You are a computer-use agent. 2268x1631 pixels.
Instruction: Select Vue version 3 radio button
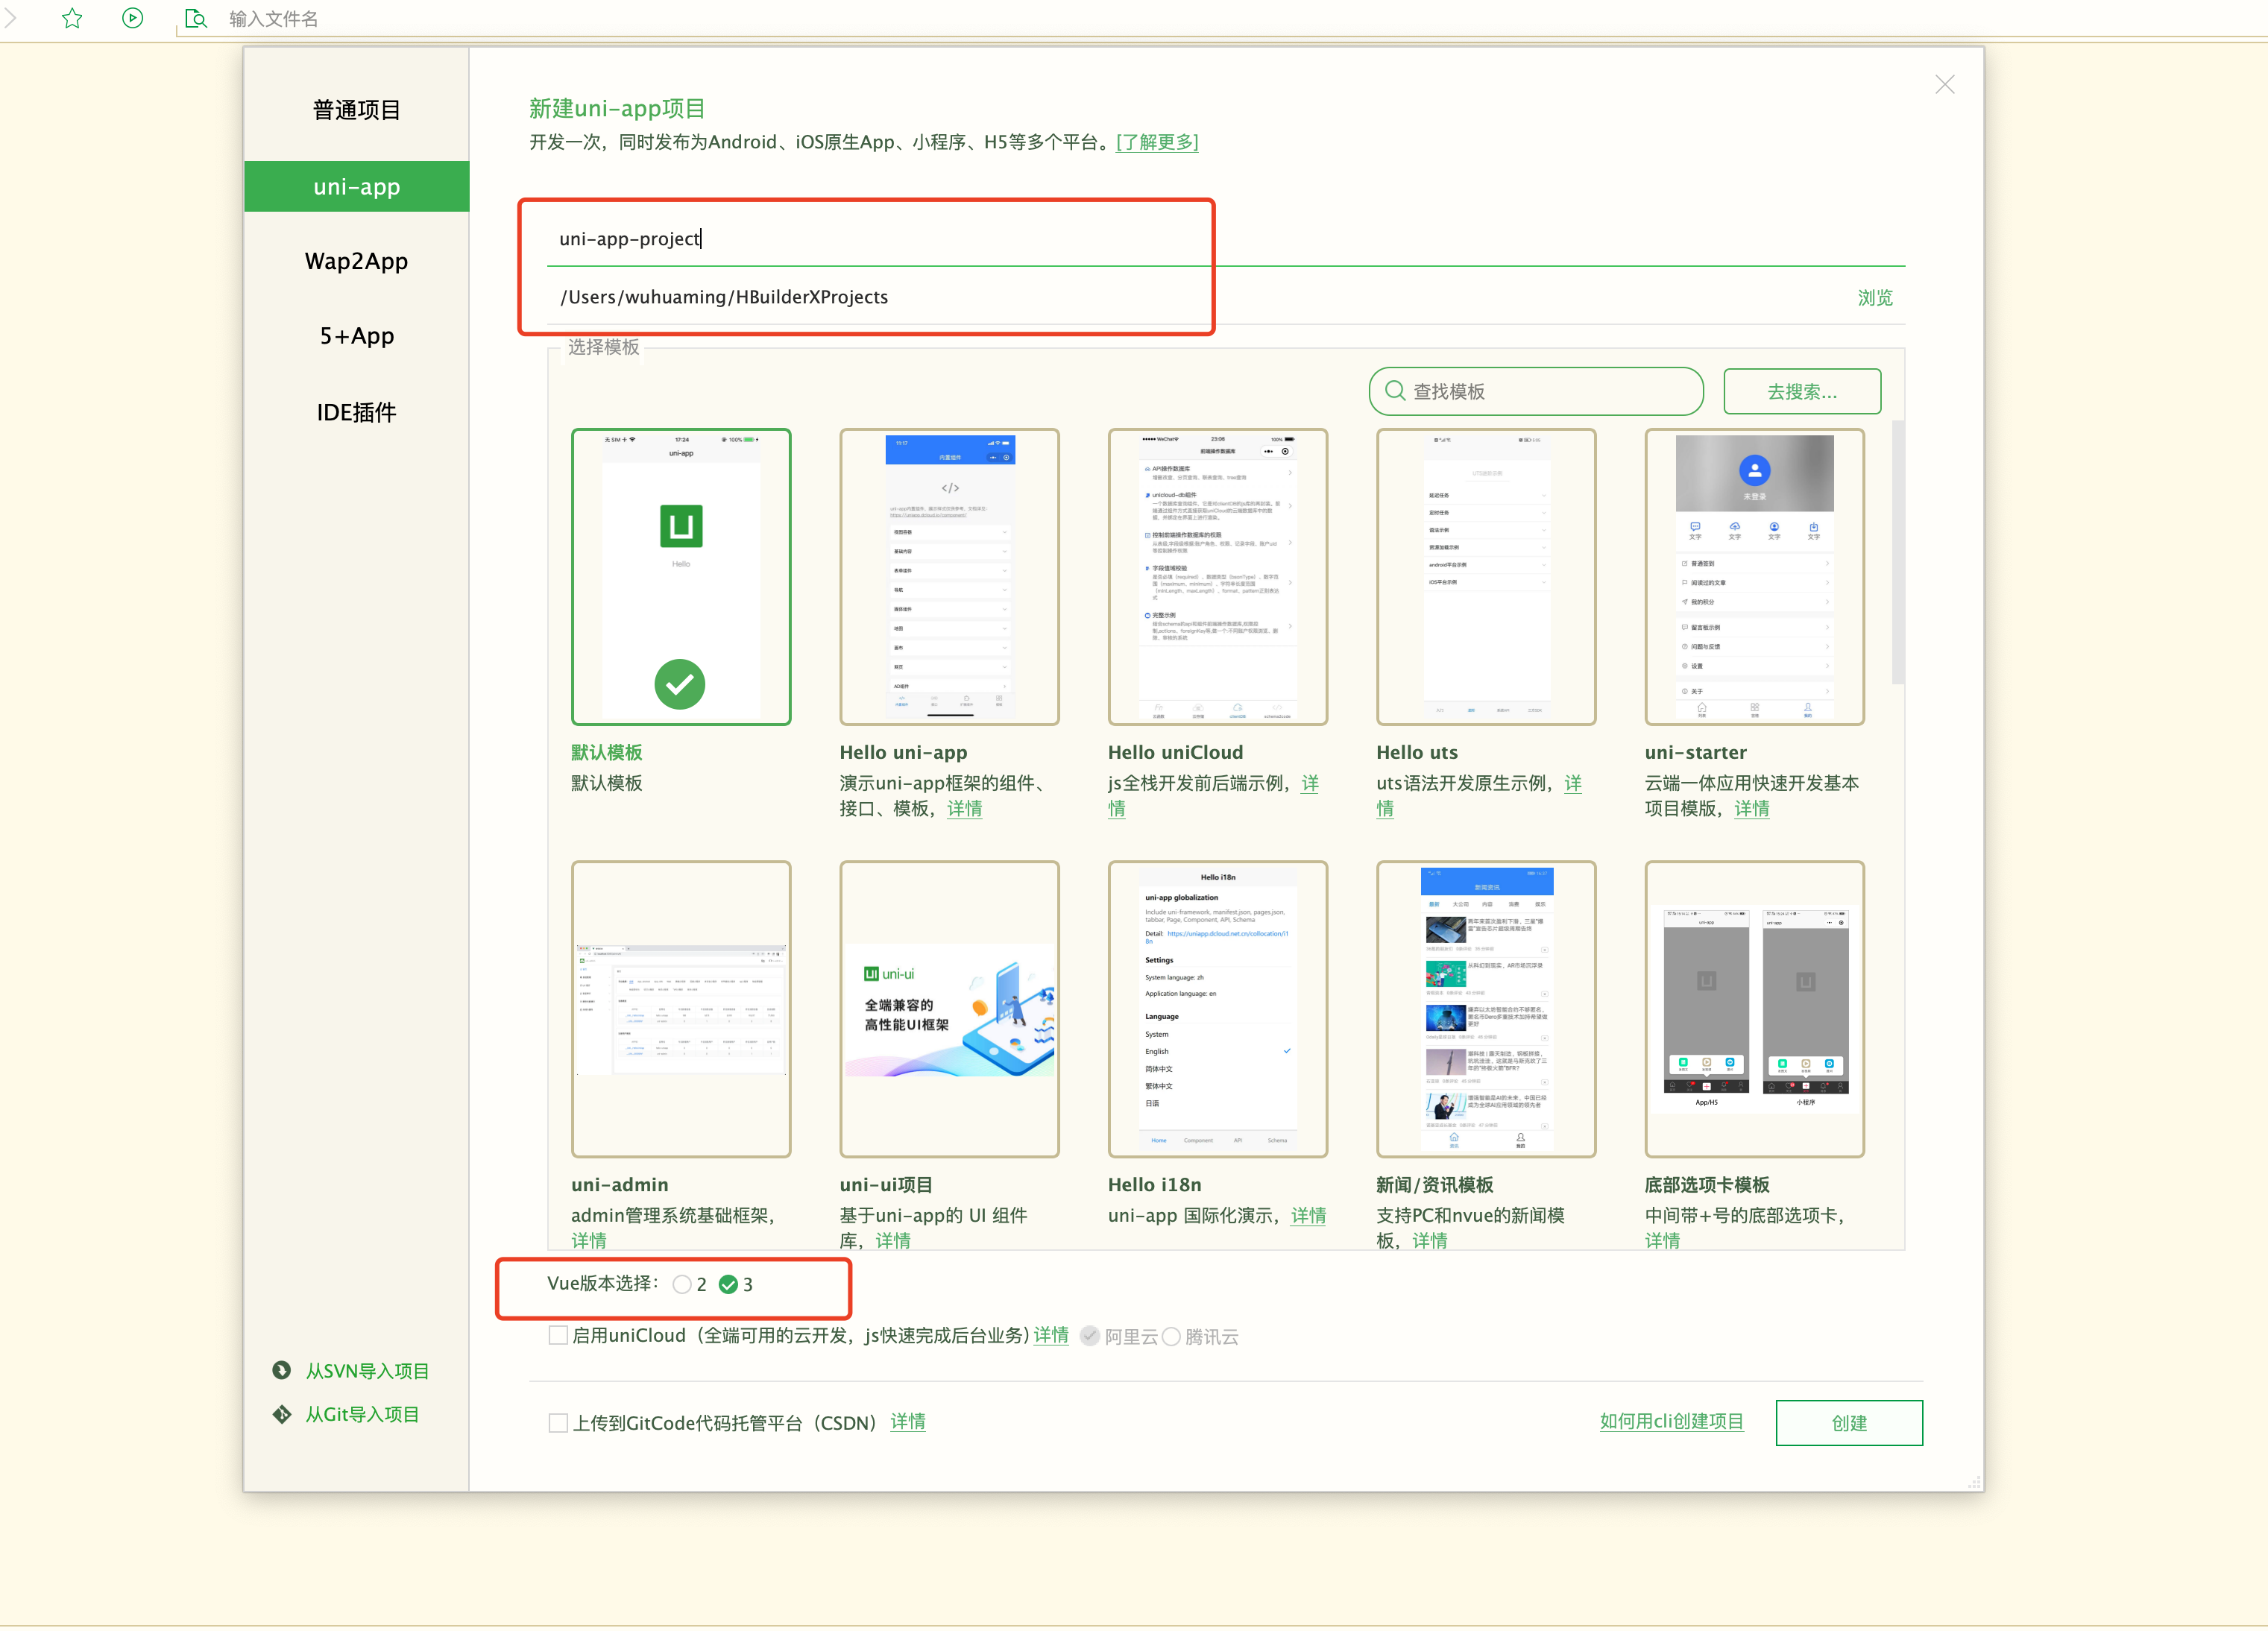[728, 1285]
